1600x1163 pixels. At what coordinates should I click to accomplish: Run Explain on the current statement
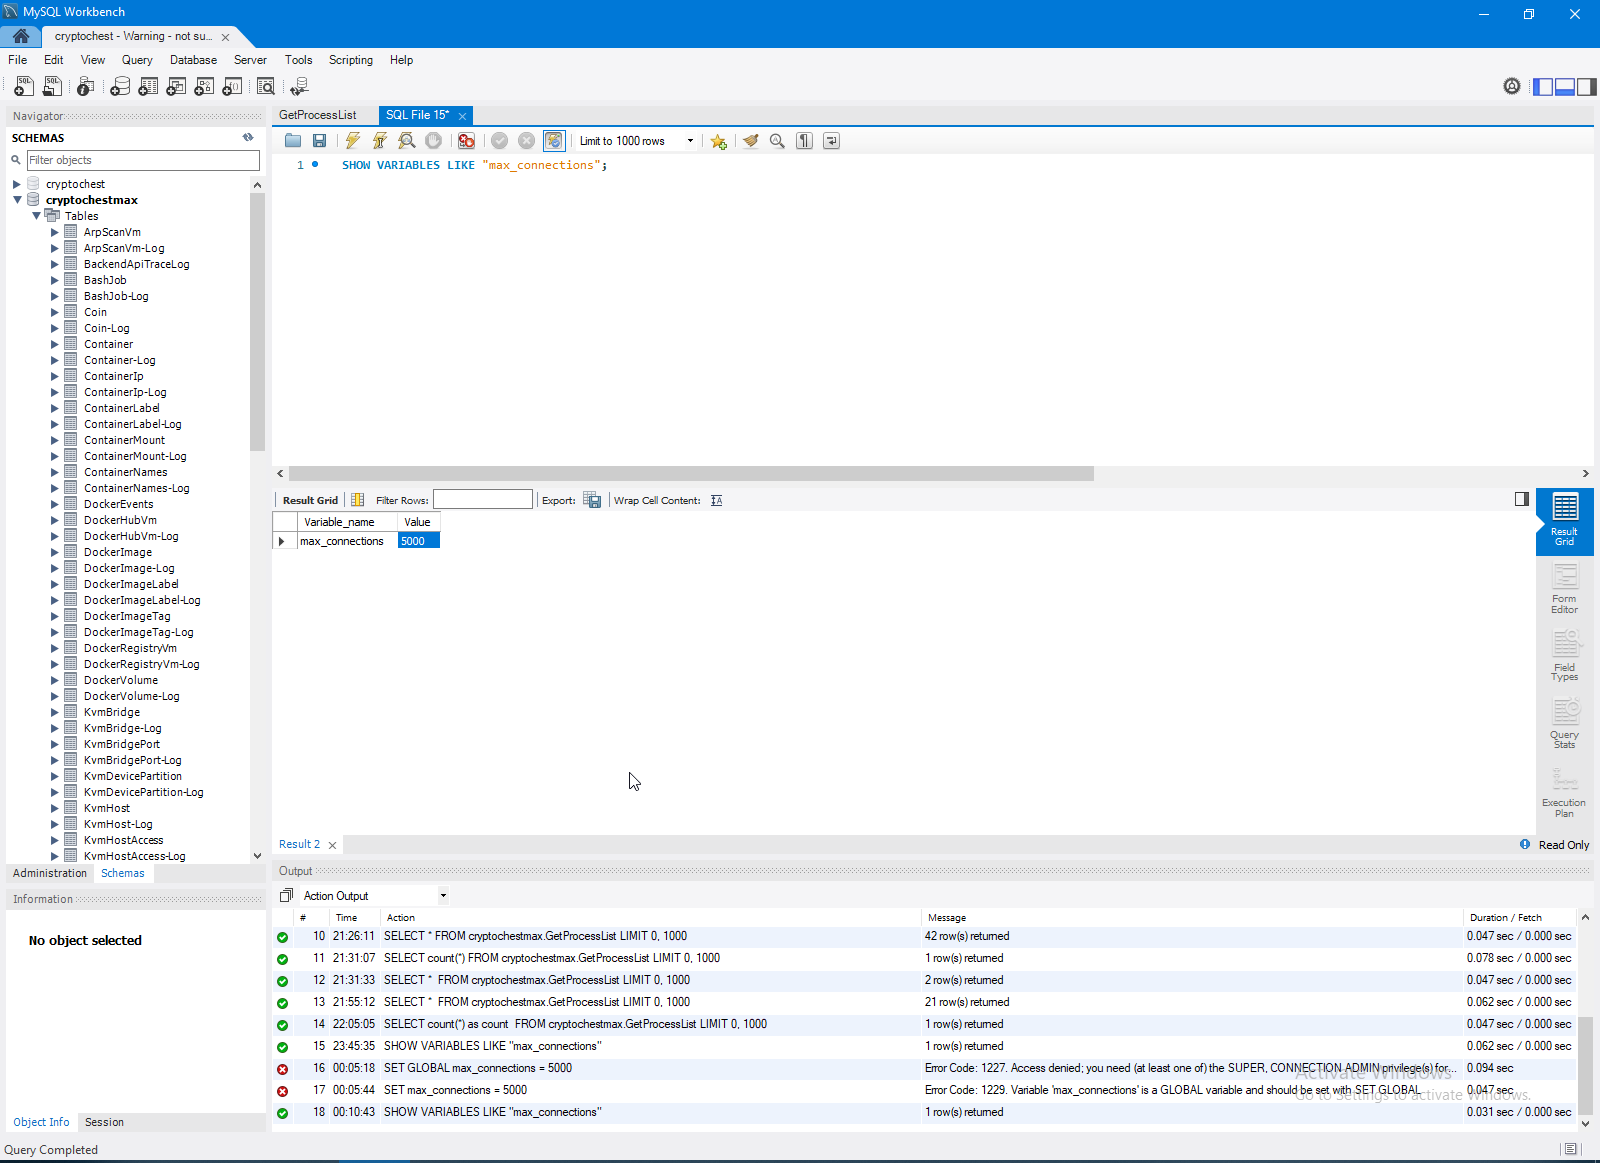click(x=407, y=141)
